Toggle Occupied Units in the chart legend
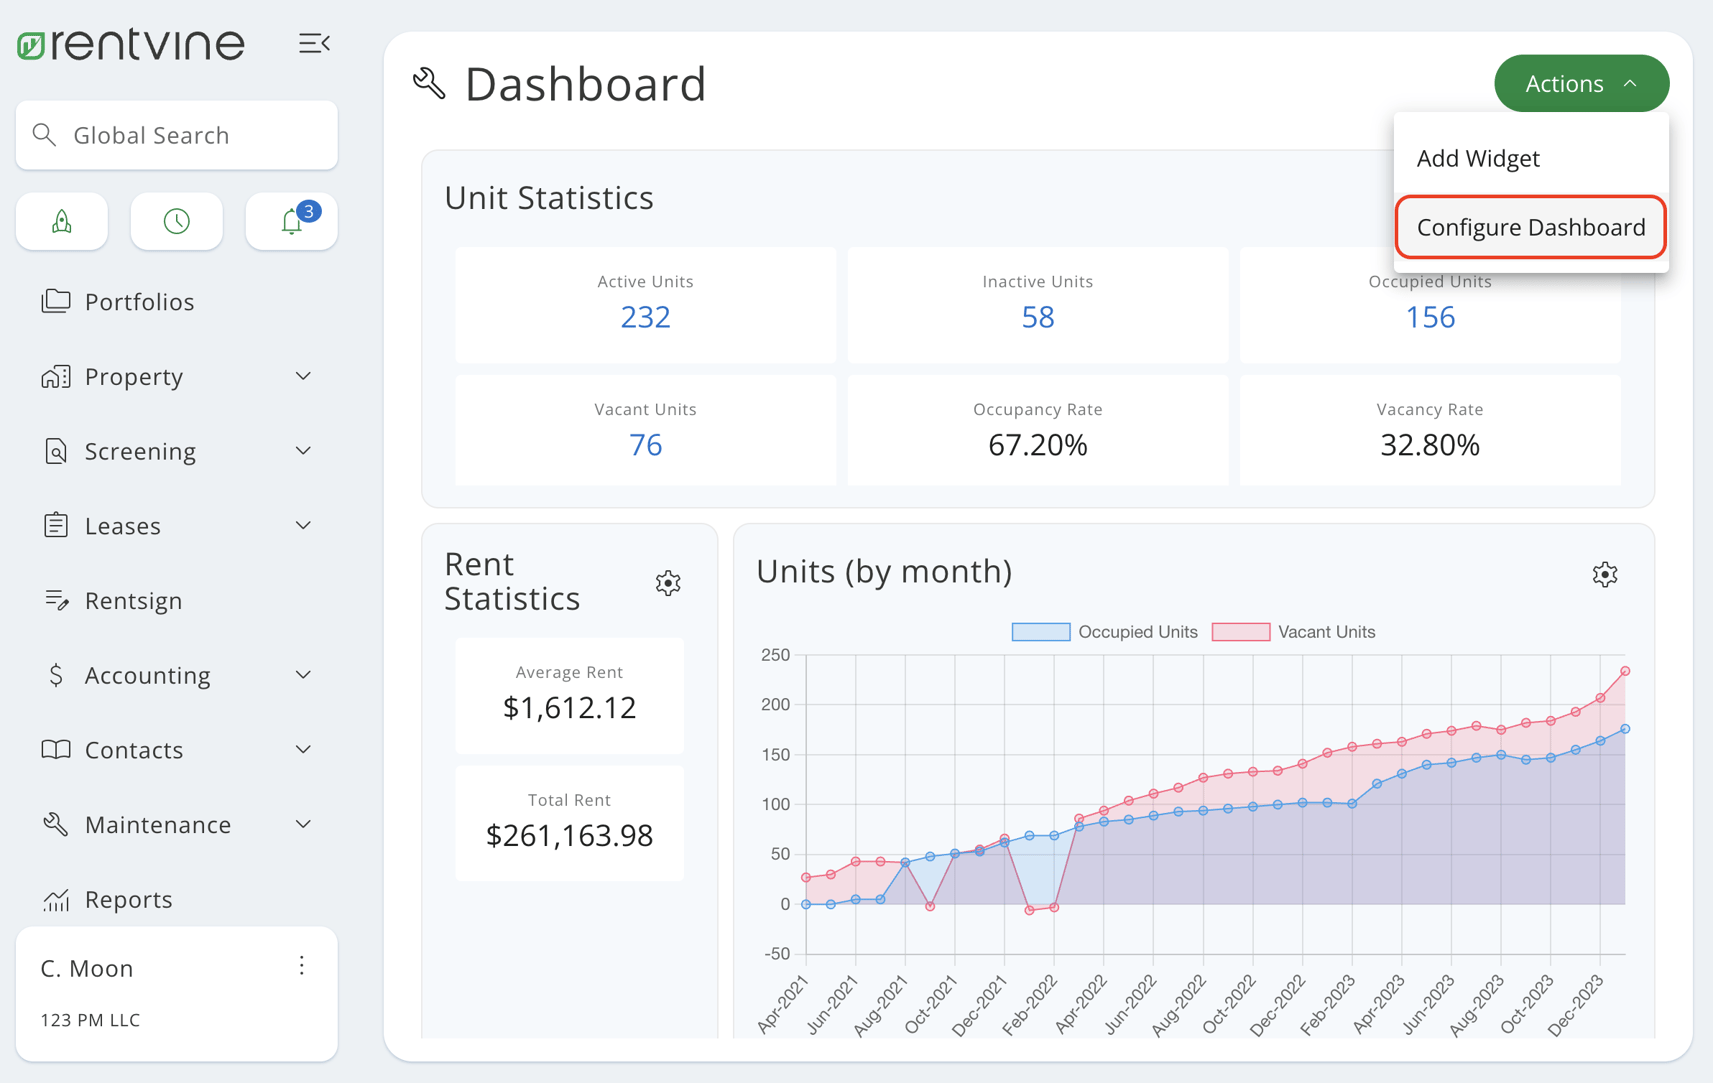The image size is (1713, 1083). click(x=1136, y=631)
